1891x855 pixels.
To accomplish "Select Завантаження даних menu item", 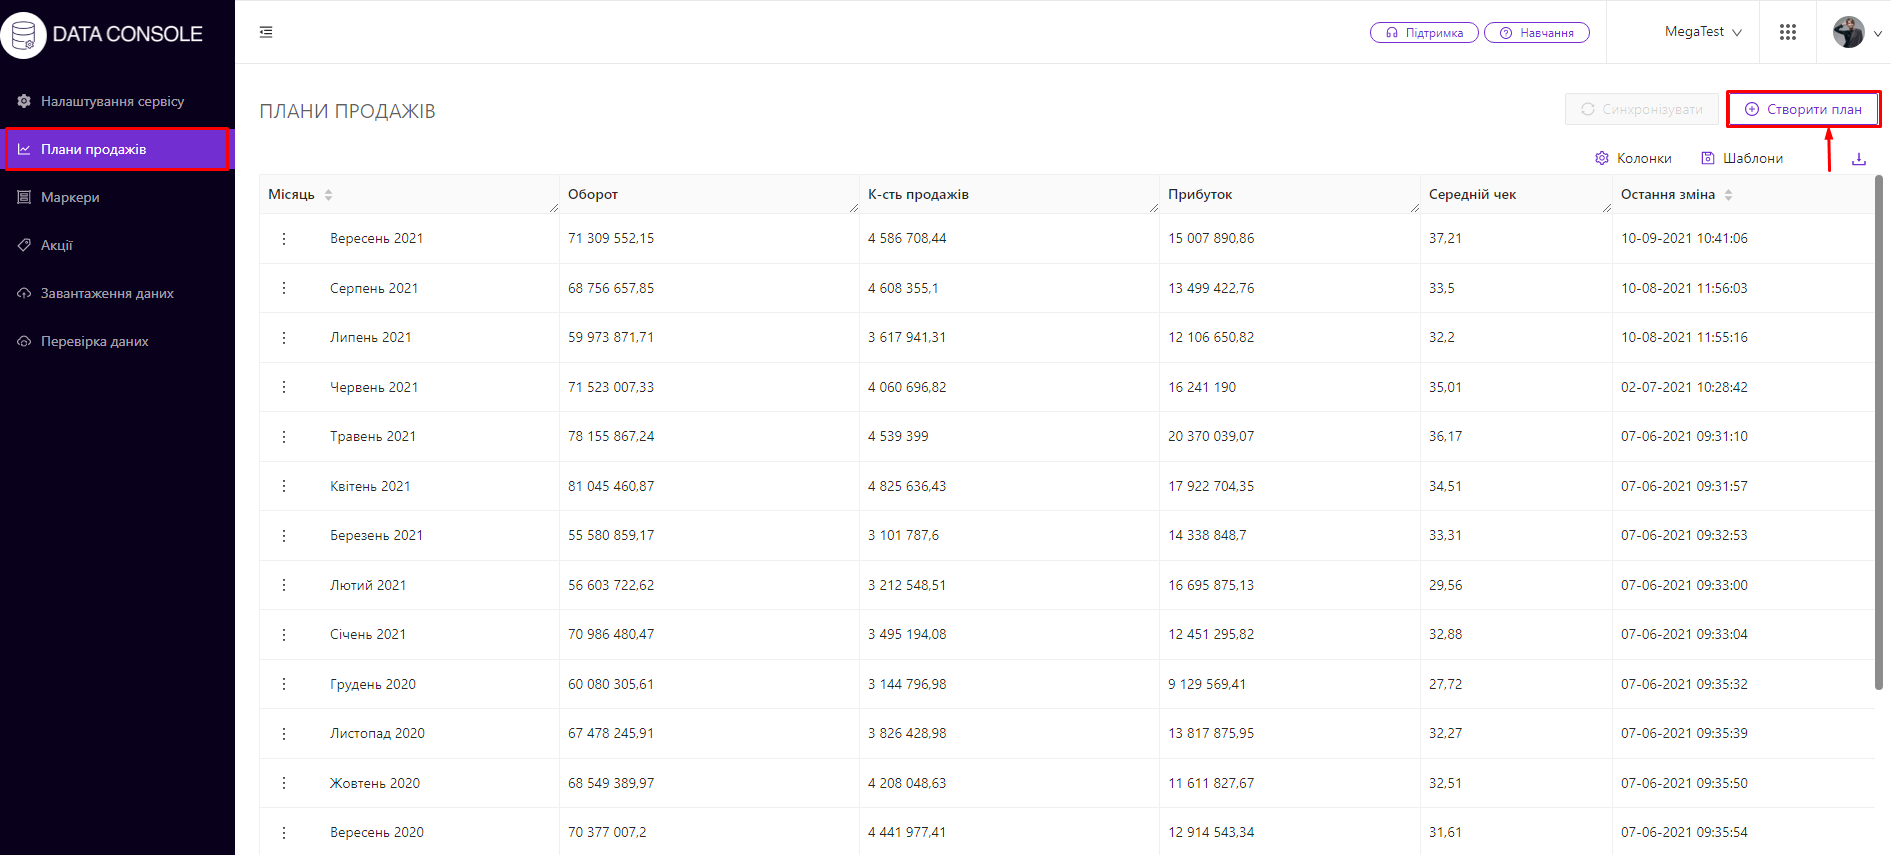I will [107, 293].
